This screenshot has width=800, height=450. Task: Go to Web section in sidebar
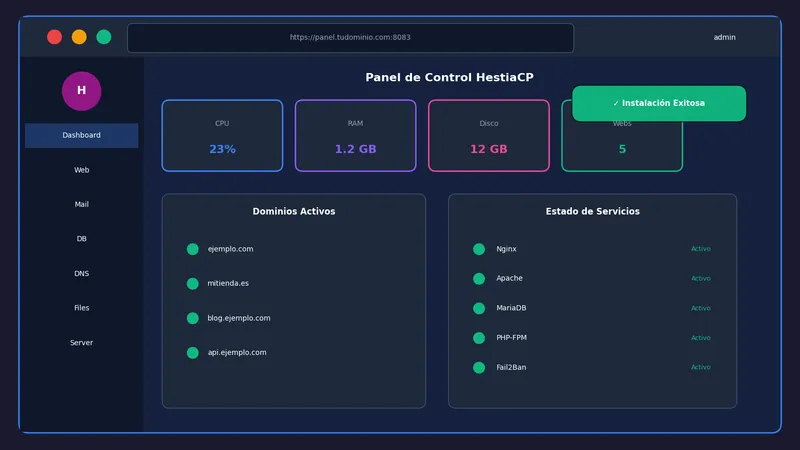[x=82, y=170]
